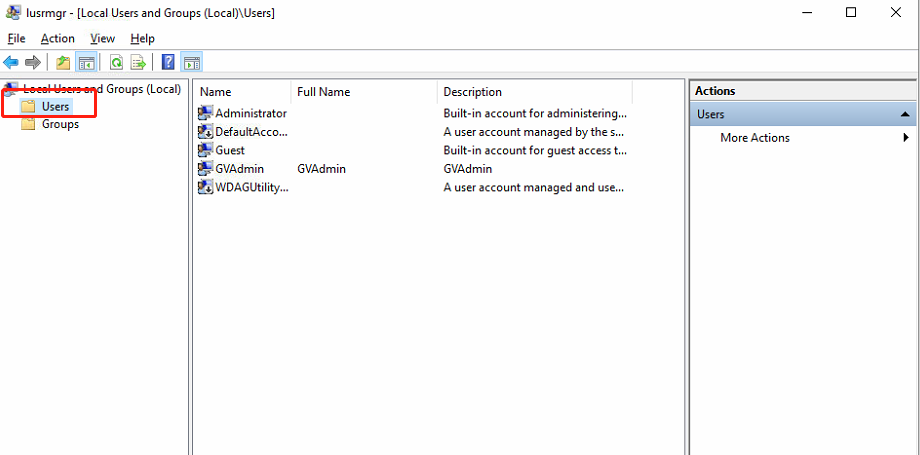Click the DefaultAccount user icon
This screenshot has width=920, height=455.
click(205, 132)
